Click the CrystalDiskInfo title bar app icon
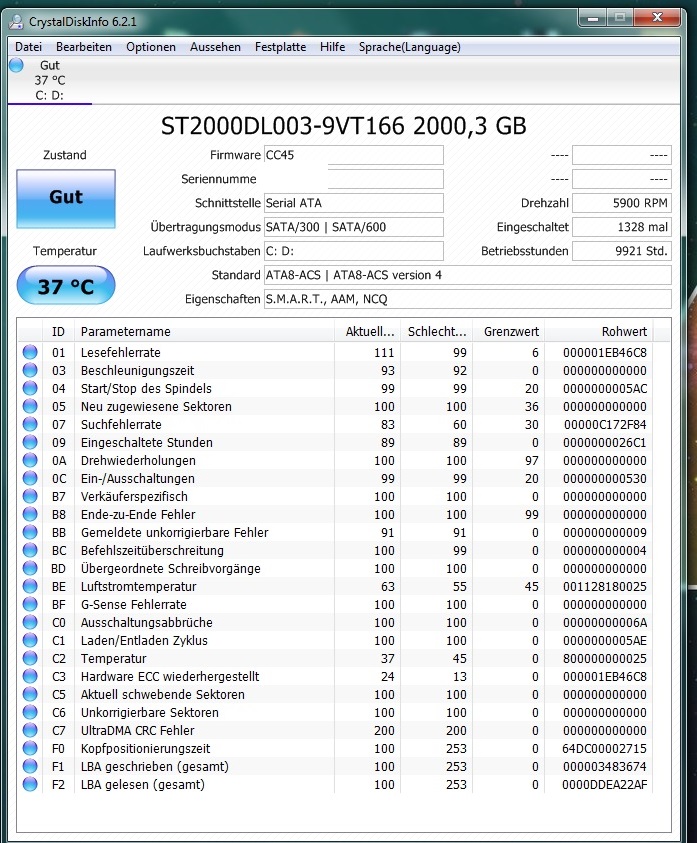 17,22
